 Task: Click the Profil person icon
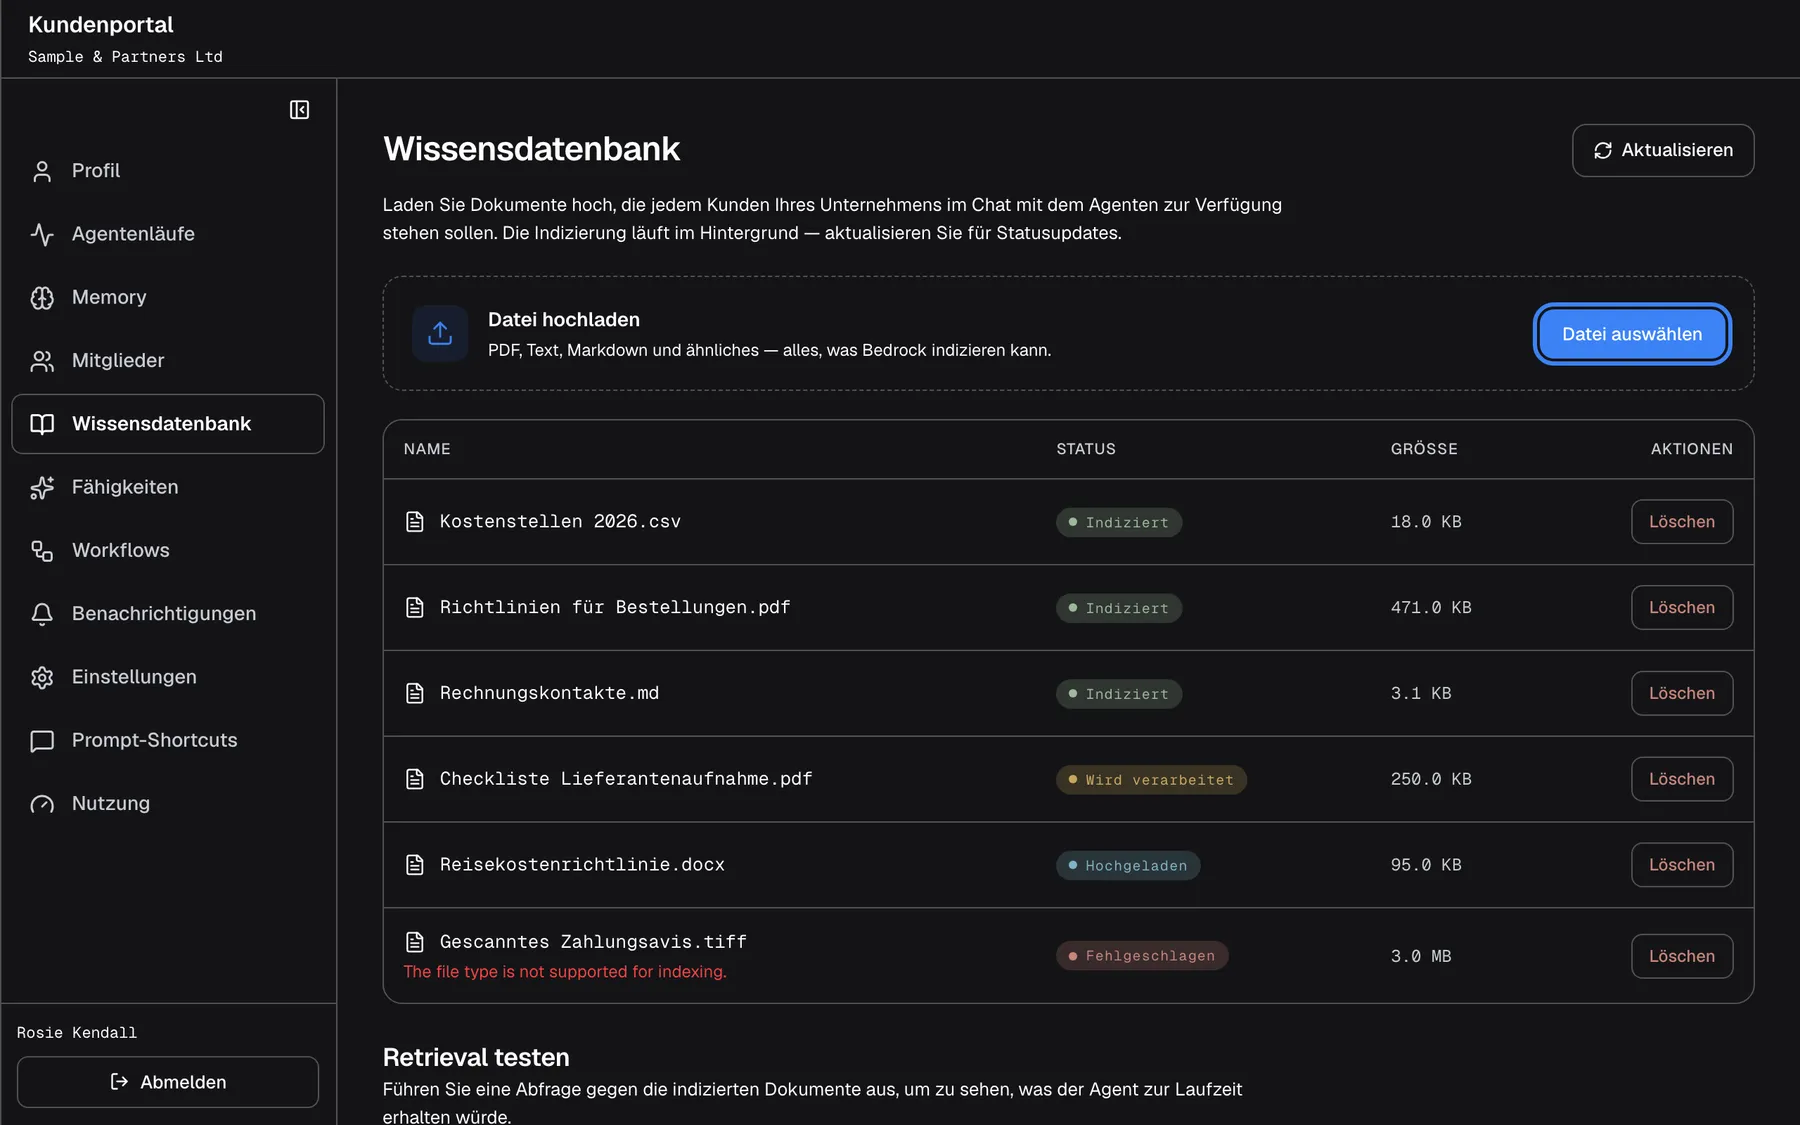(x=42, y=171)
